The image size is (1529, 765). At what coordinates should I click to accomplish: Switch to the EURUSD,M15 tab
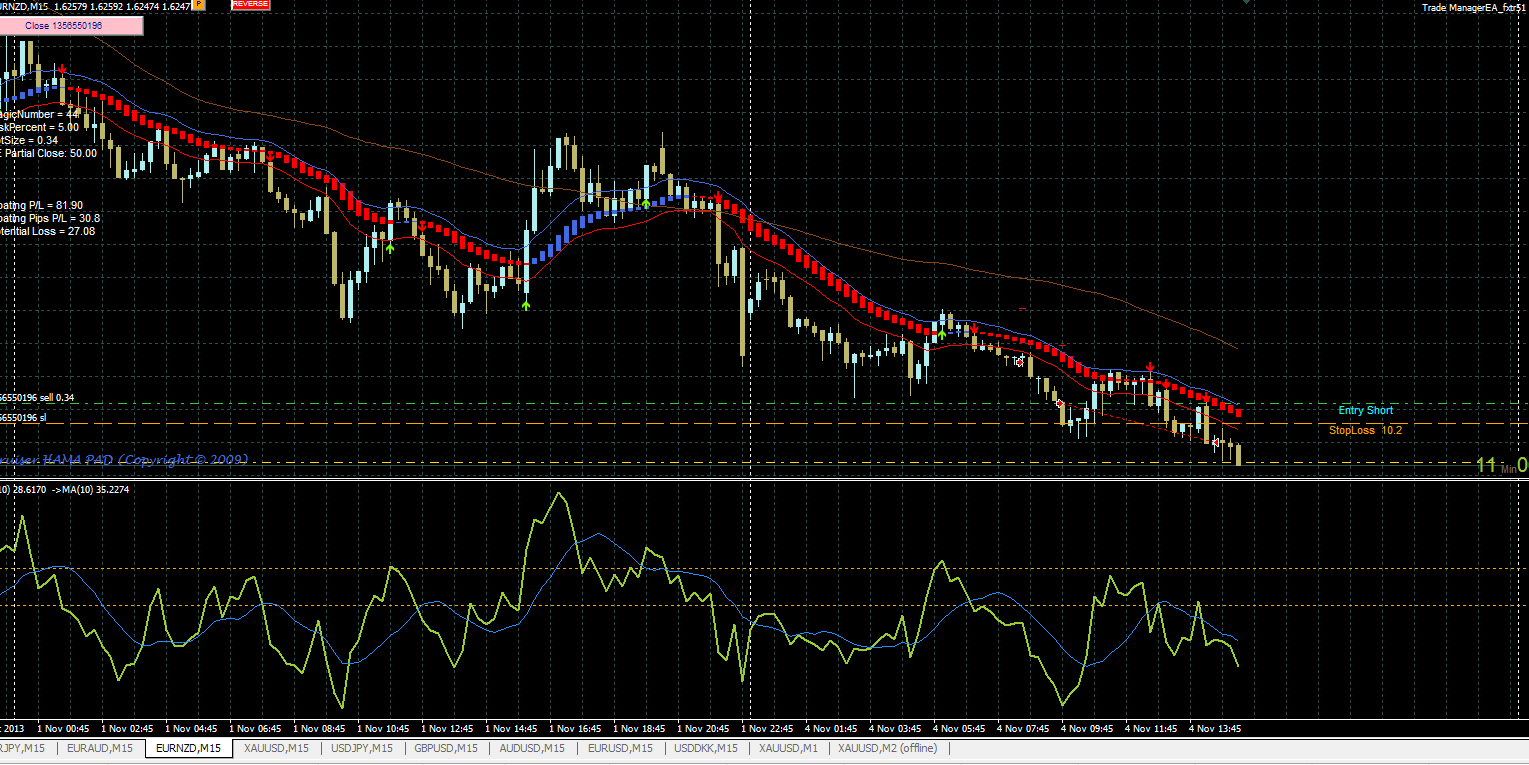click(620, 748)
